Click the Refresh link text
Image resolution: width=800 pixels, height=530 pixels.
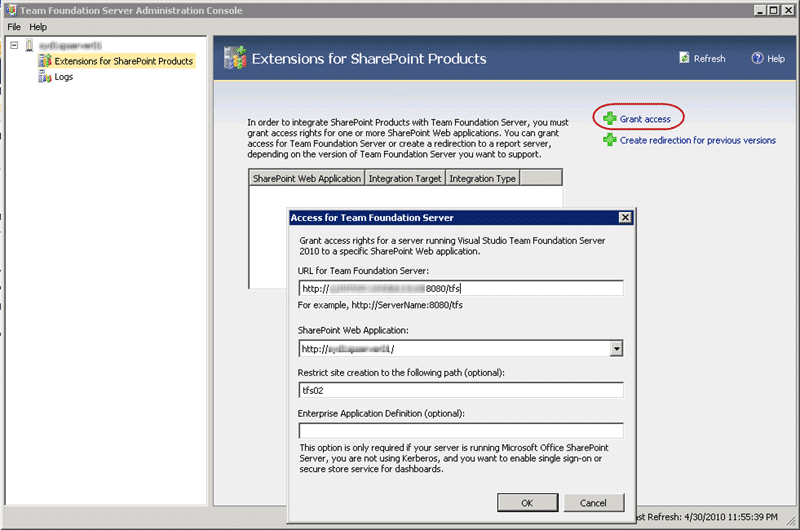tap(709, 59)
